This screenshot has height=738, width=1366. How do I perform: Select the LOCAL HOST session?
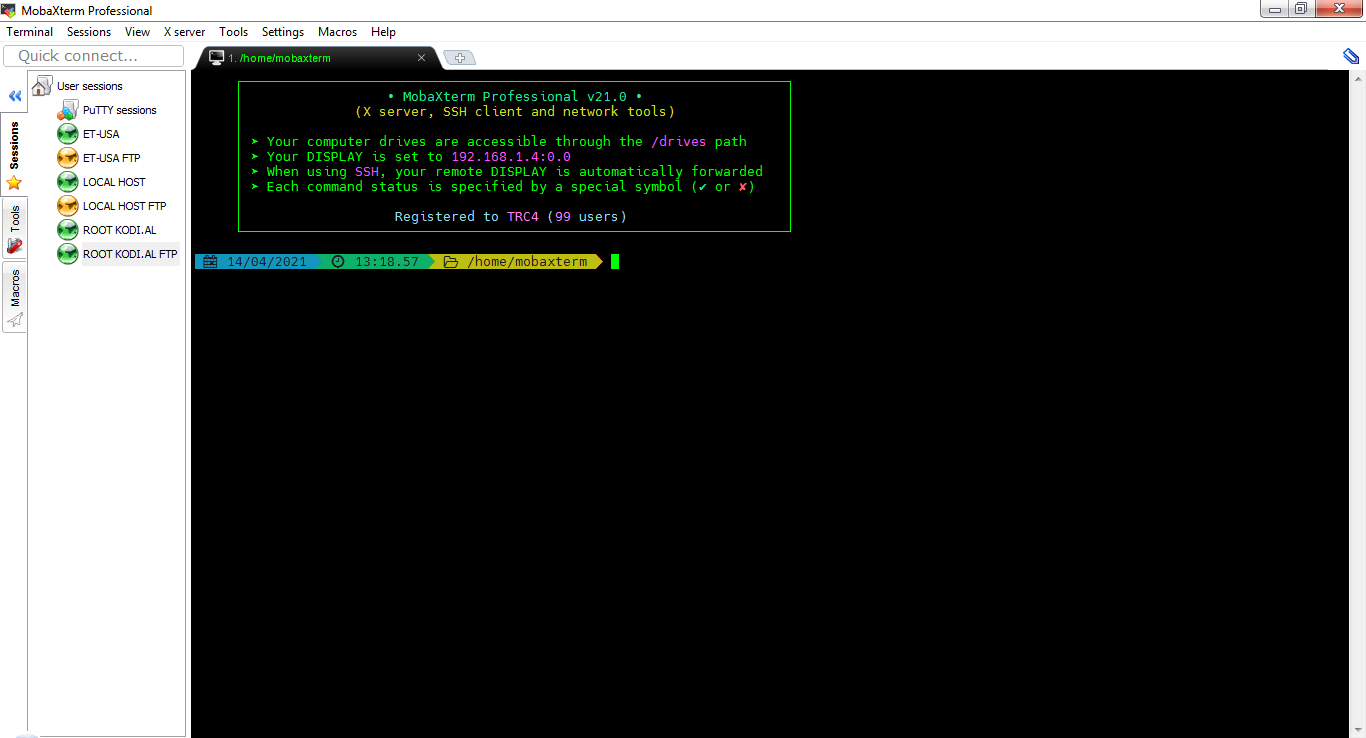[x=114, y=182]
